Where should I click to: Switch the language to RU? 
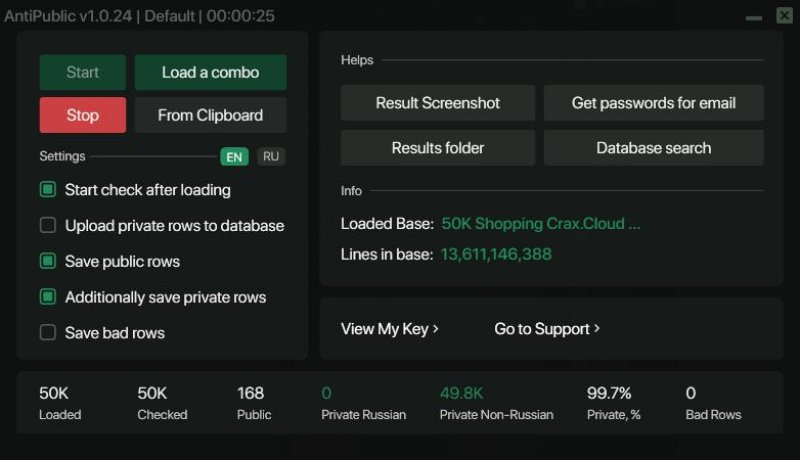[271, 157]
